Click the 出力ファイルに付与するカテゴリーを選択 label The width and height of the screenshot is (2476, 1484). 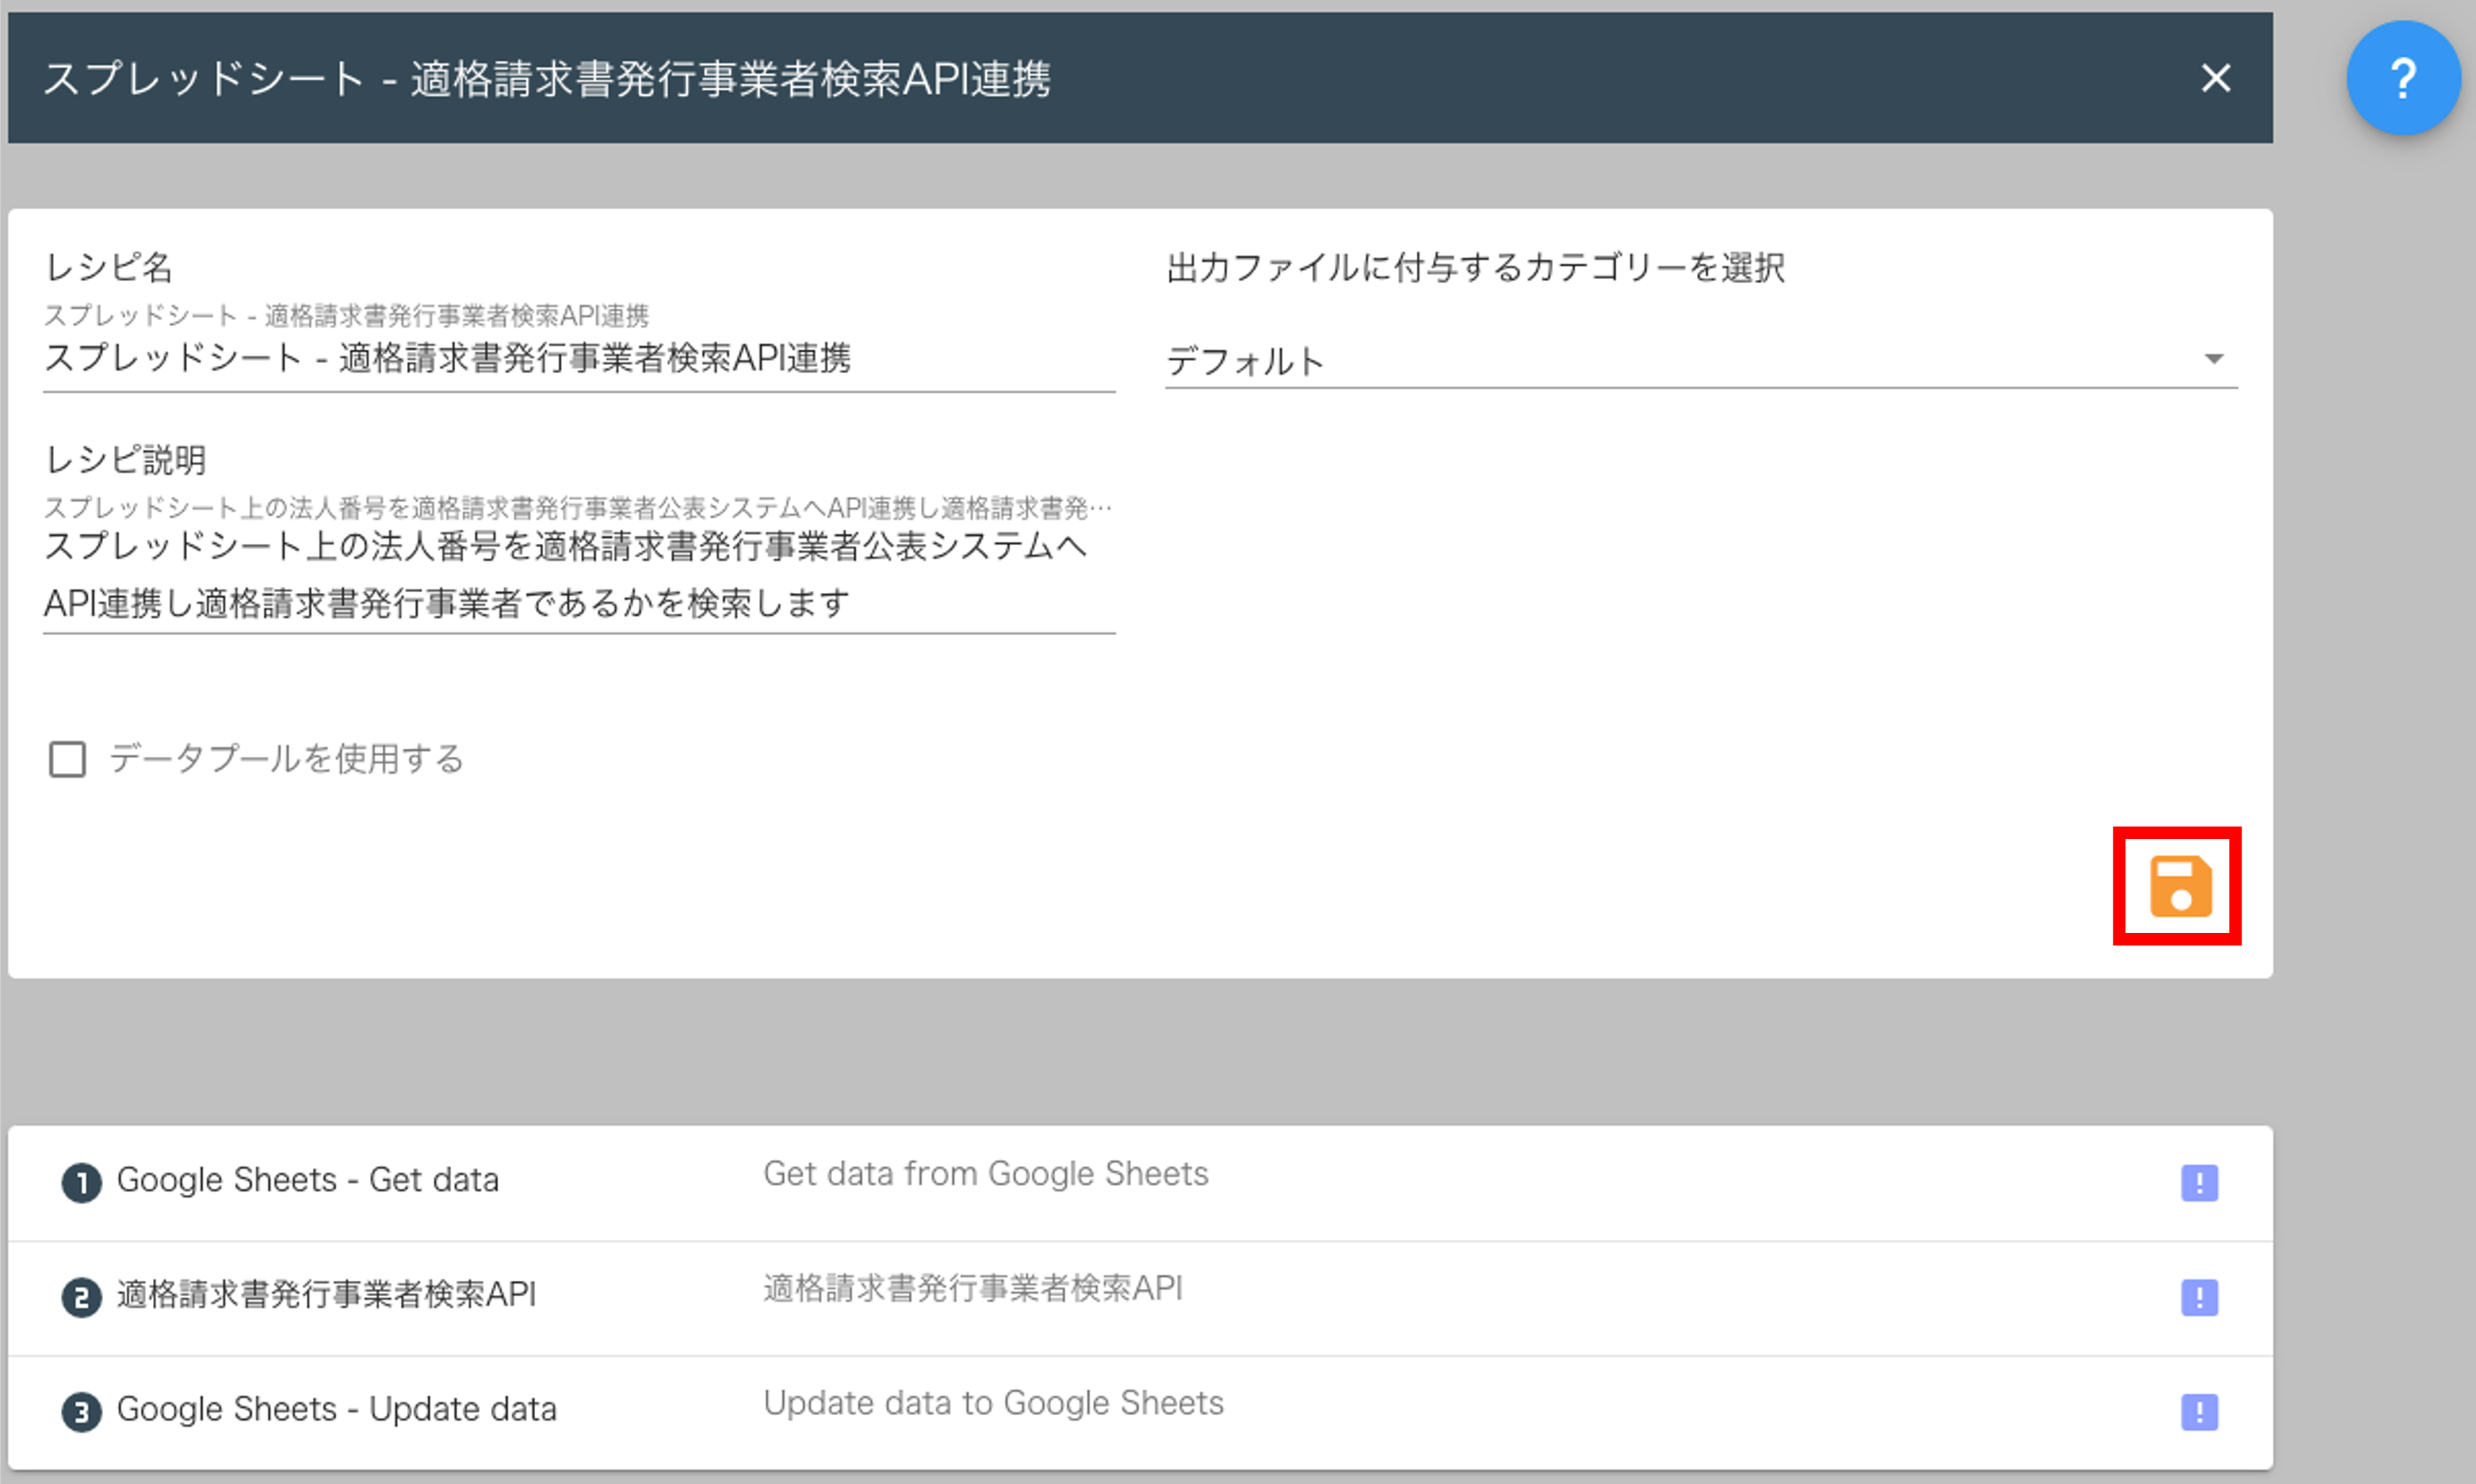(x=1475, y=268)
